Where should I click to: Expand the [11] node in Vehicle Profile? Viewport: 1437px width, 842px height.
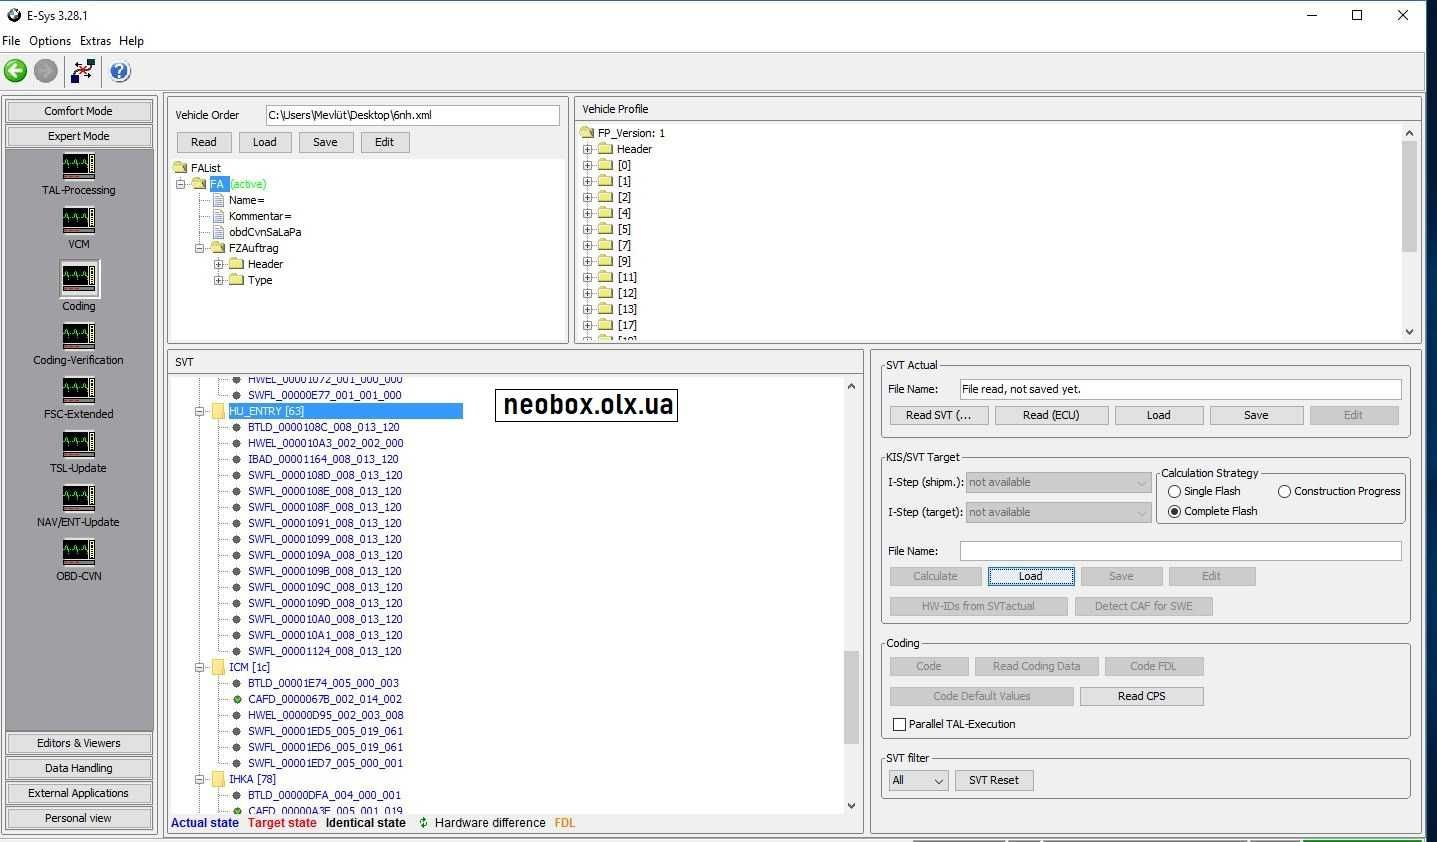588,277
